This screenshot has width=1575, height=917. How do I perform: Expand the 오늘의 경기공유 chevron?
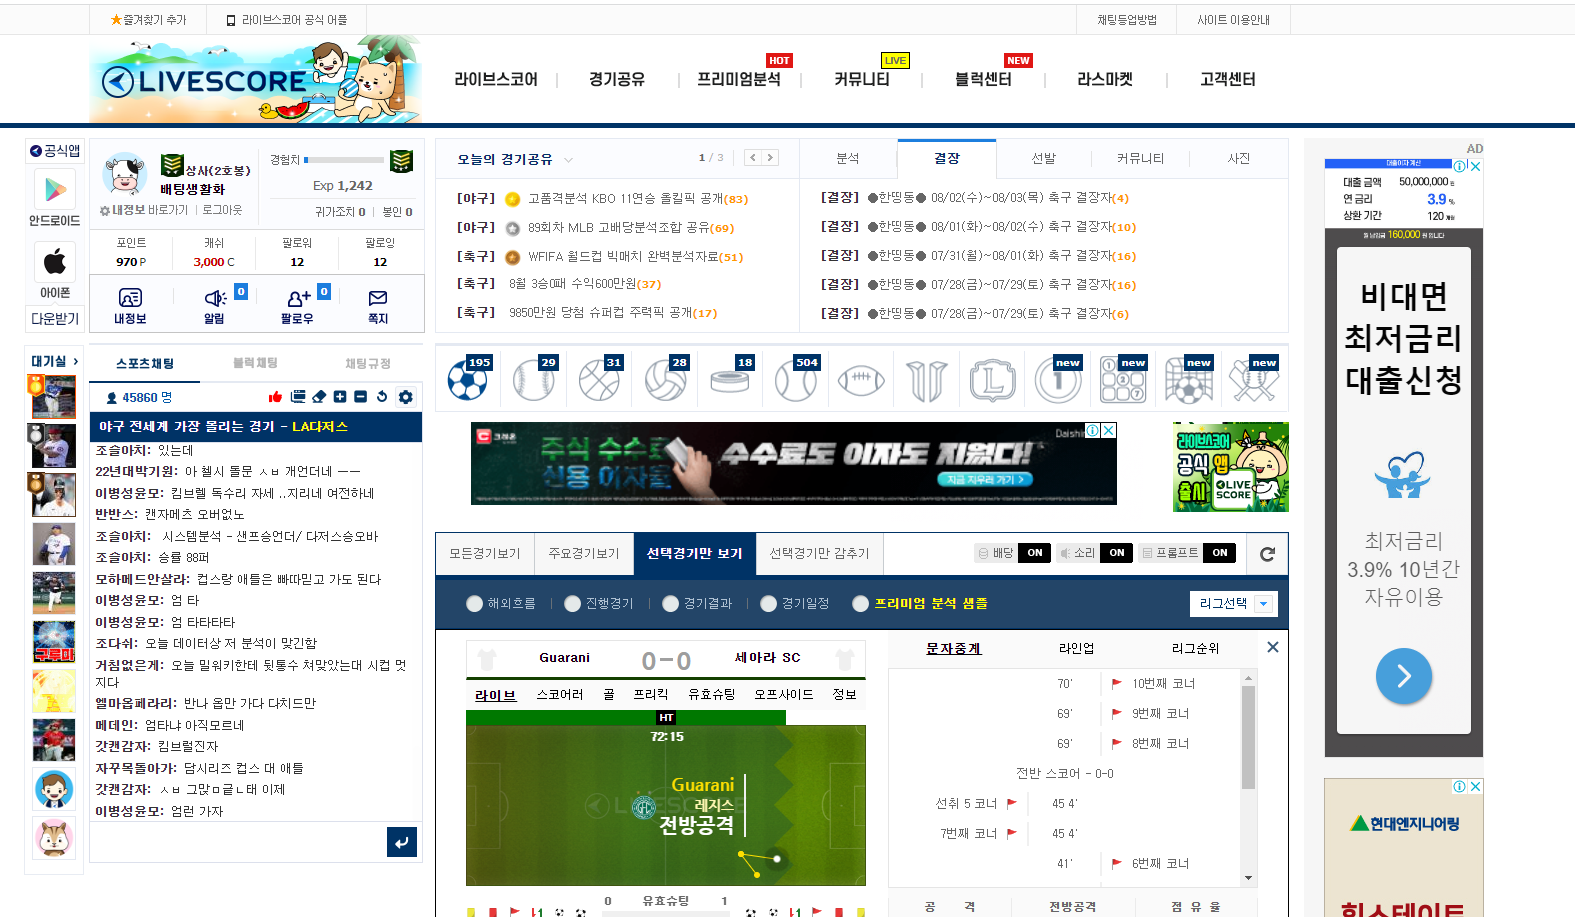[569, 160]
